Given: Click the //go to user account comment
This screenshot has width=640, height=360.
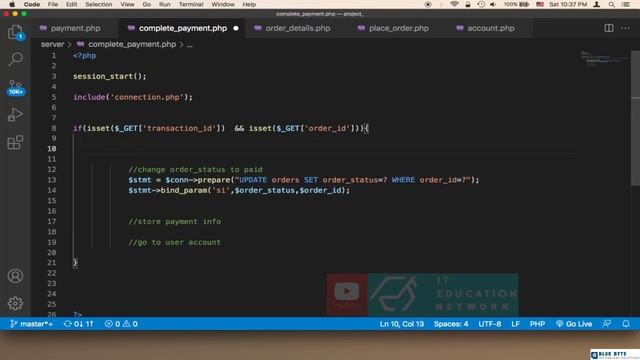Looking at the screenshot, I should coord(174,242).
